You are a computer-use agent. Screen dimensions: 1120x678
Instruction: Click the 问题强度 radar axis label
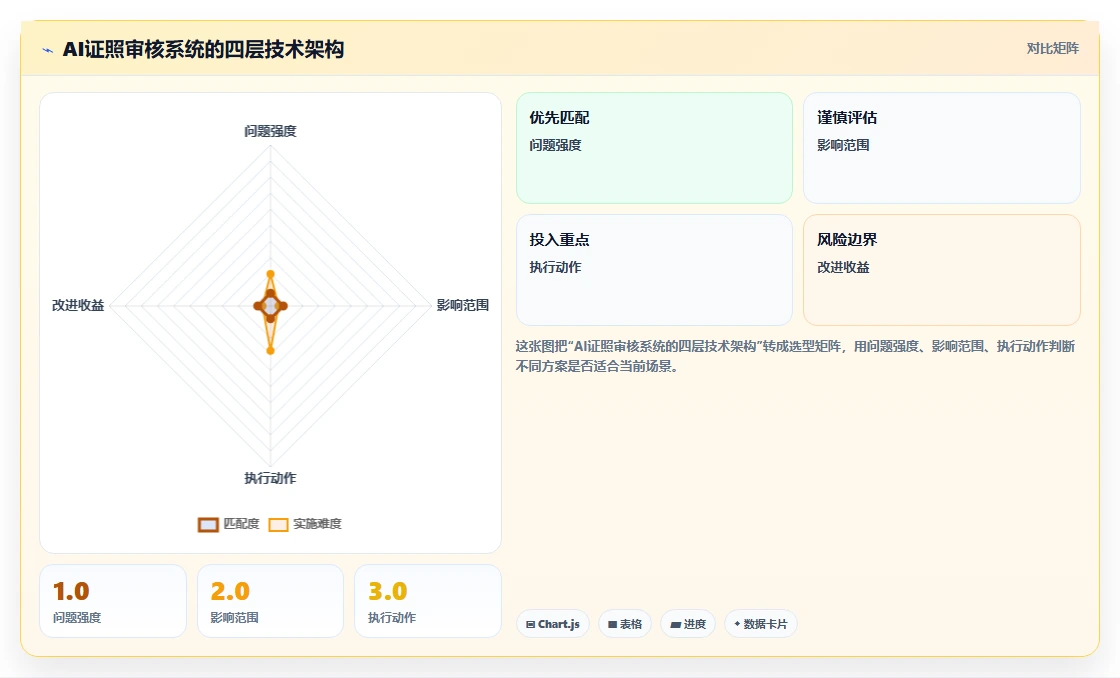coord(270,131)
